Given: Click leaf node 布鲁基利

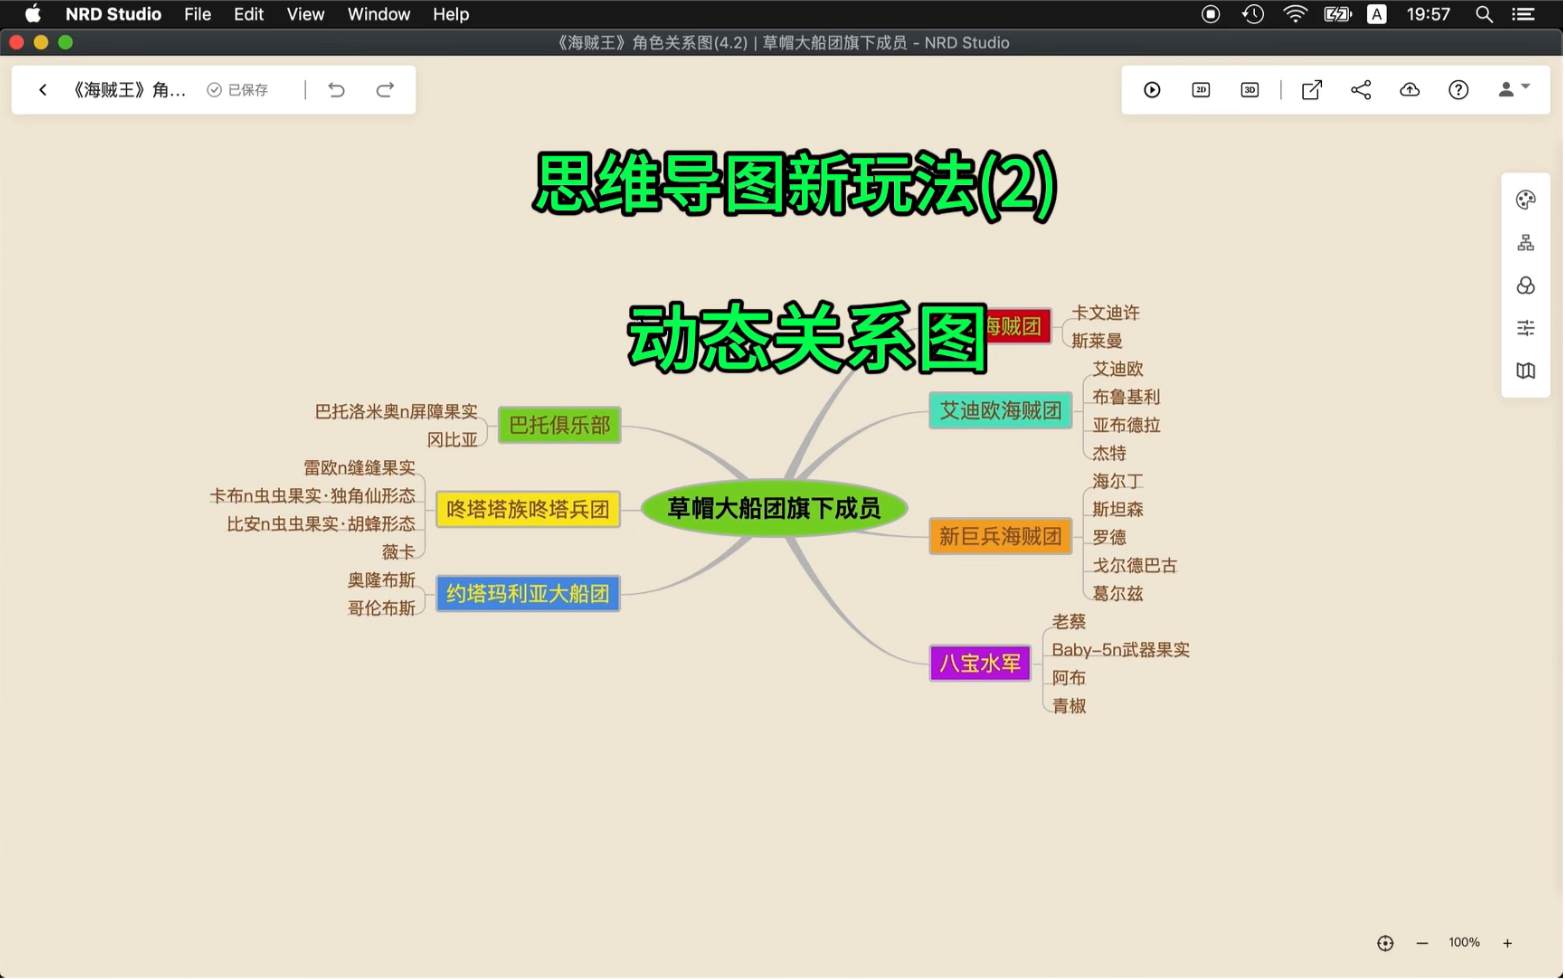Looking at the screenshot, I should coord(1127,397).
